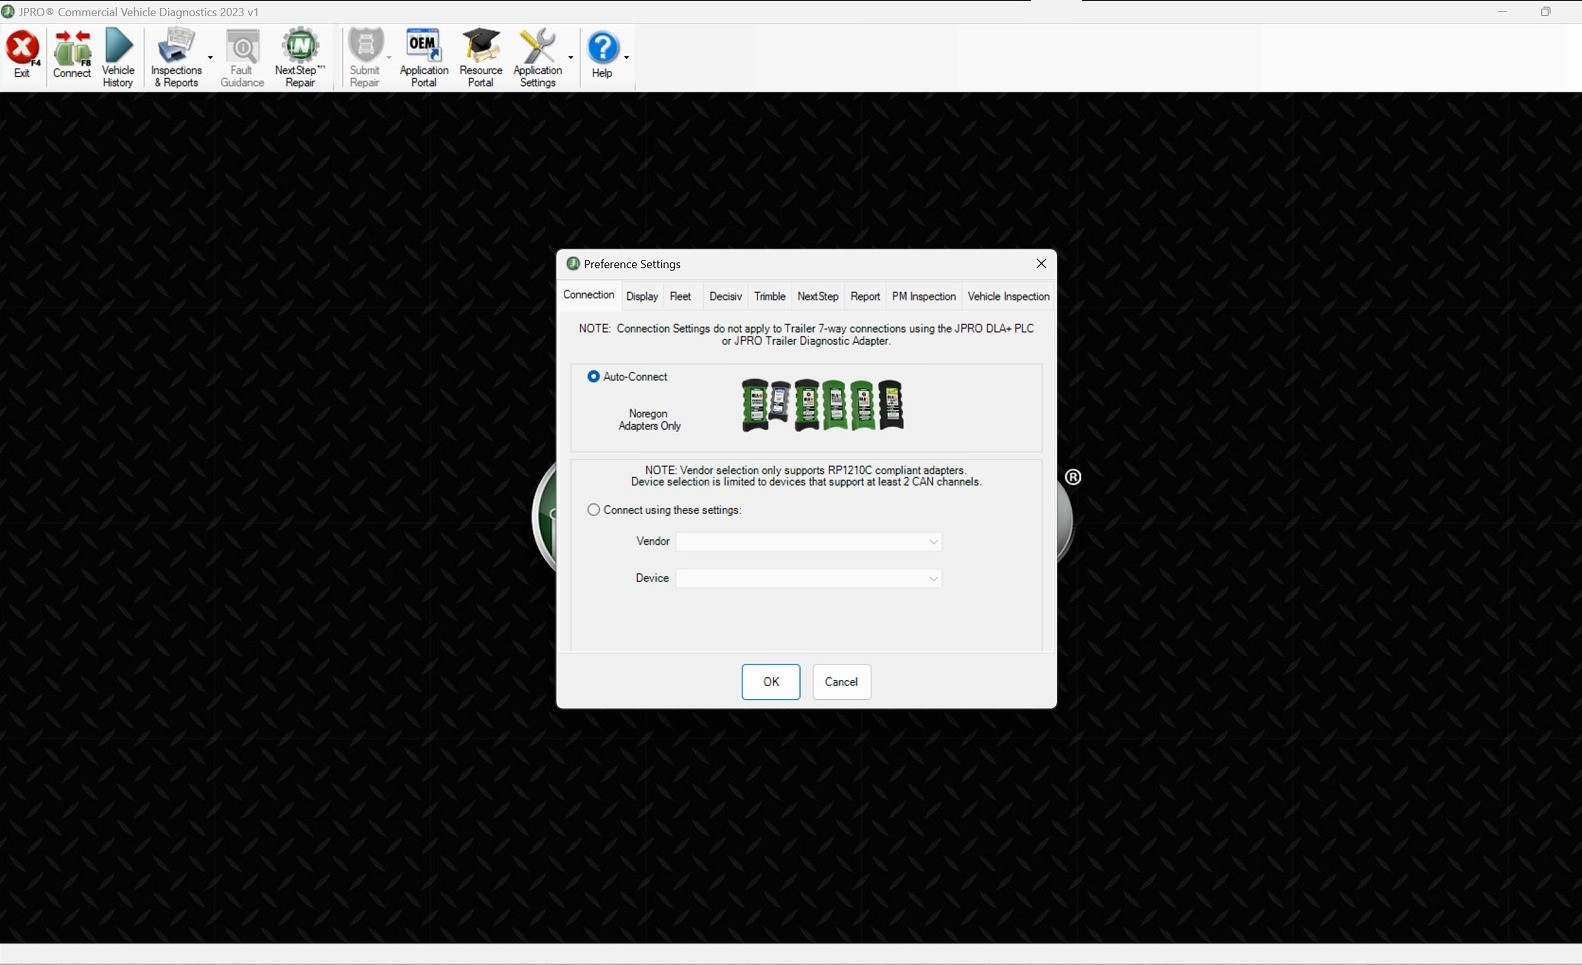The width and height of the screenshot is (1582, 965).
Task: Switch to the PM Inspection tab
Action: [924, 297]
